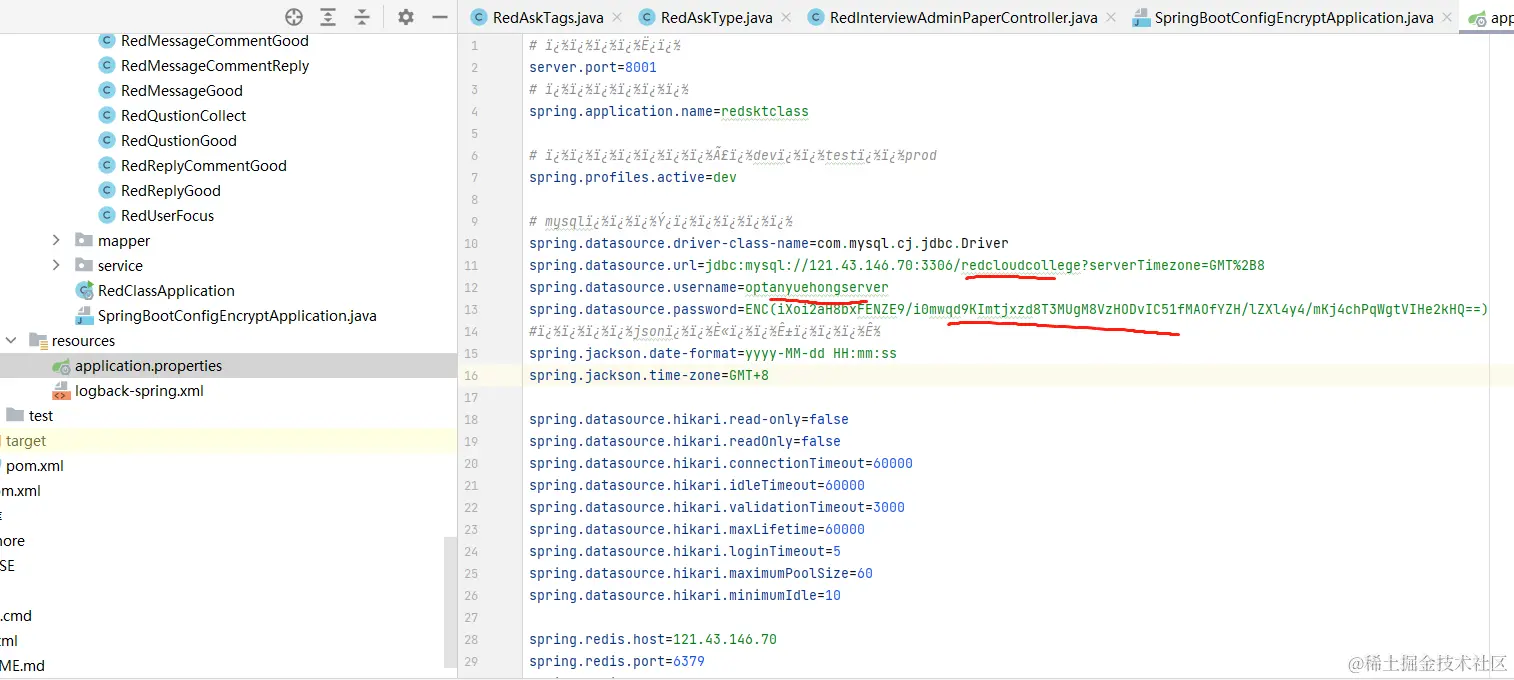This screenshot has height=680, width=1514.
Task: Click the hikari.idleTimeout=60000 line
Action: tap(697, 486)
